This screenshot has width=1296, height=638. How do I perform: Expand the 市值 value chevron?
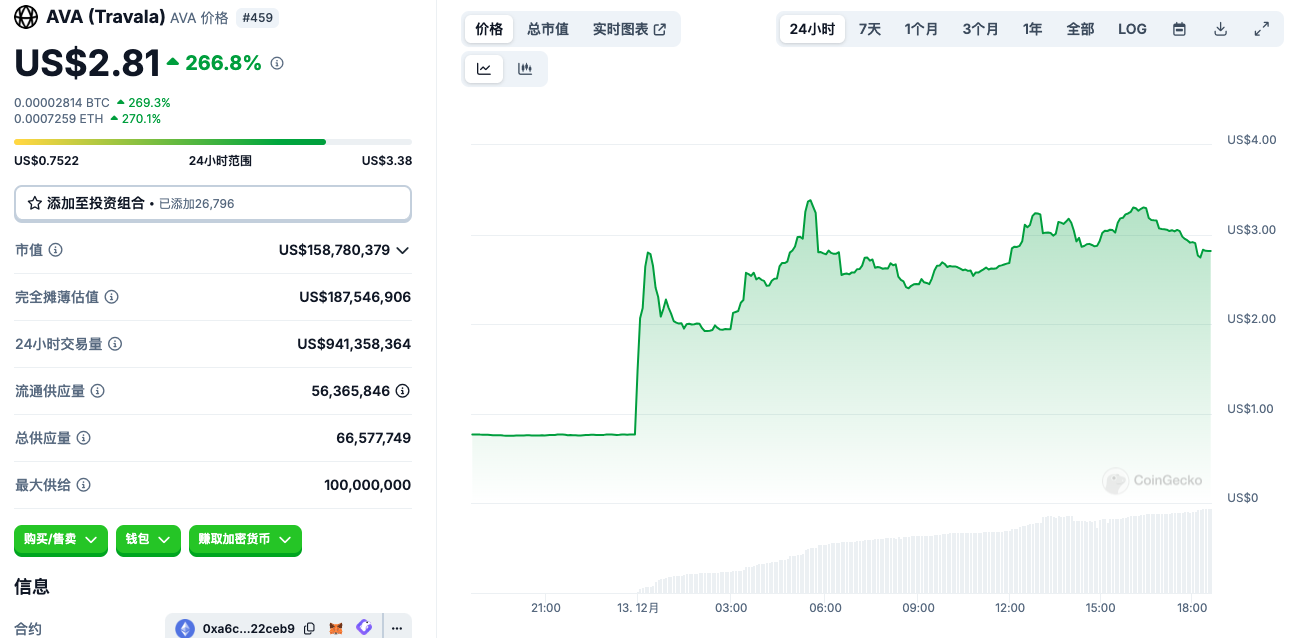403,250
